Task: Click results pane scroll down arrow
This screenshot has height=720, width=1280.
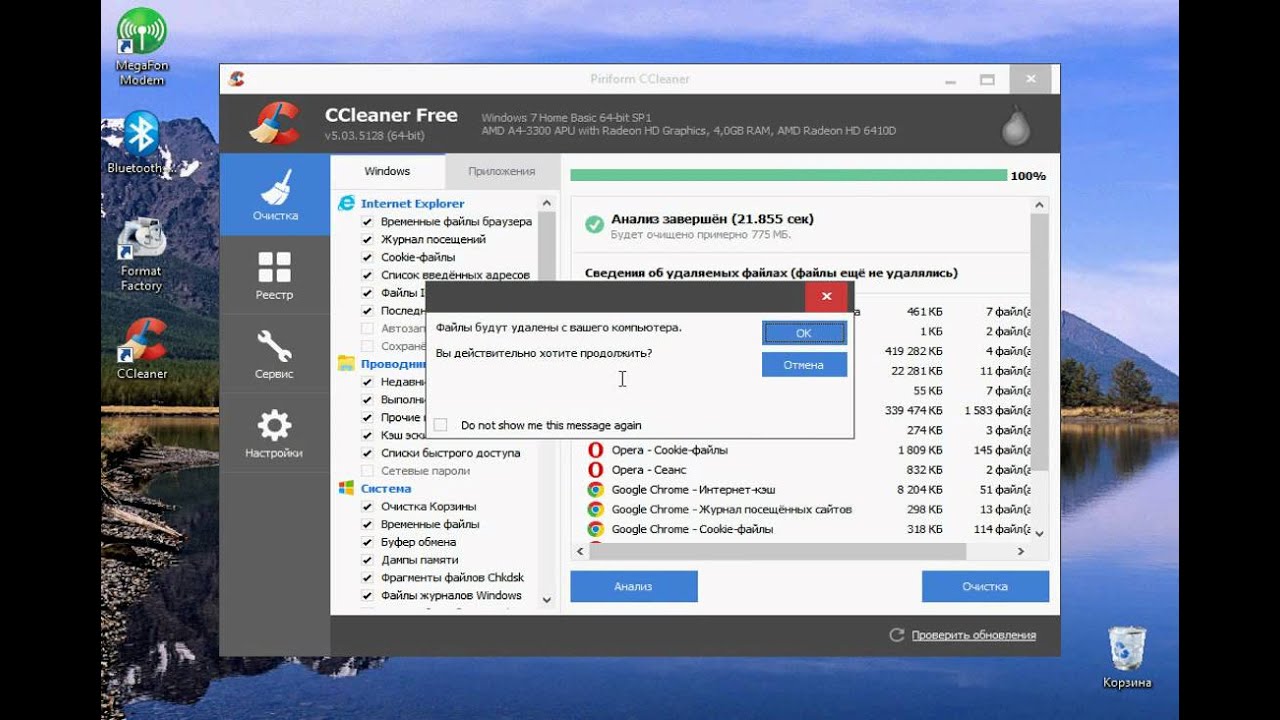Action: 1040,533
